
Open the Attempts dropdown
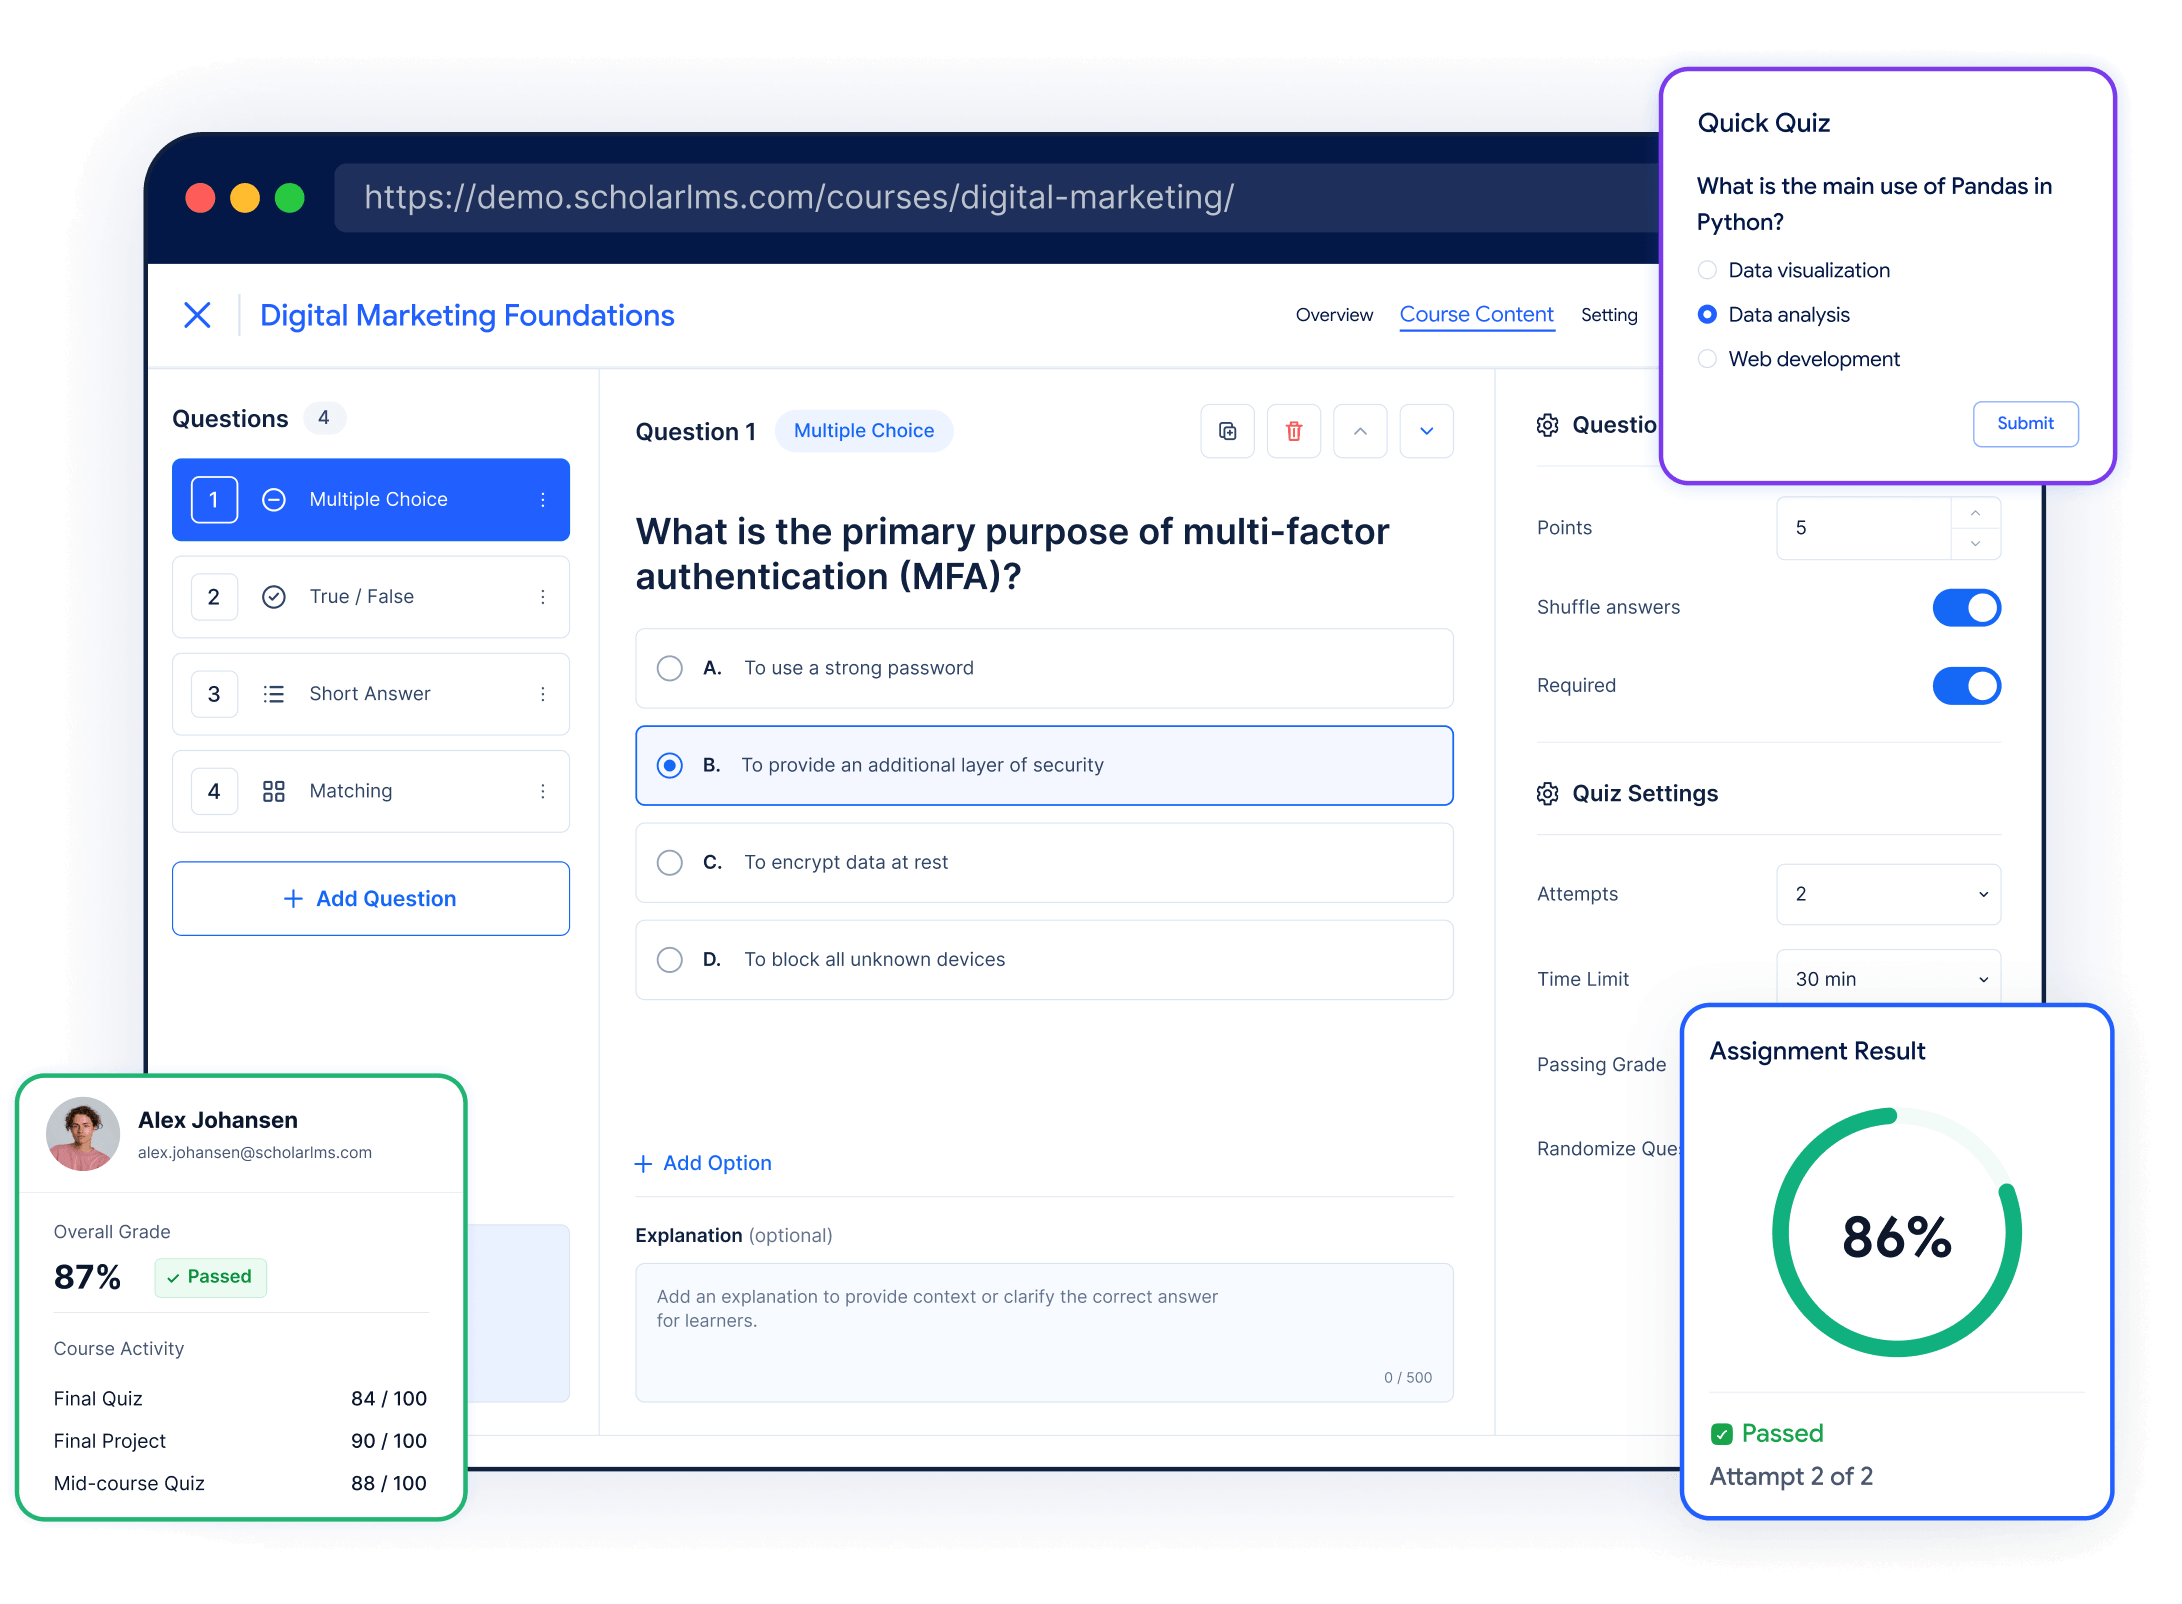pos(1888,894)
